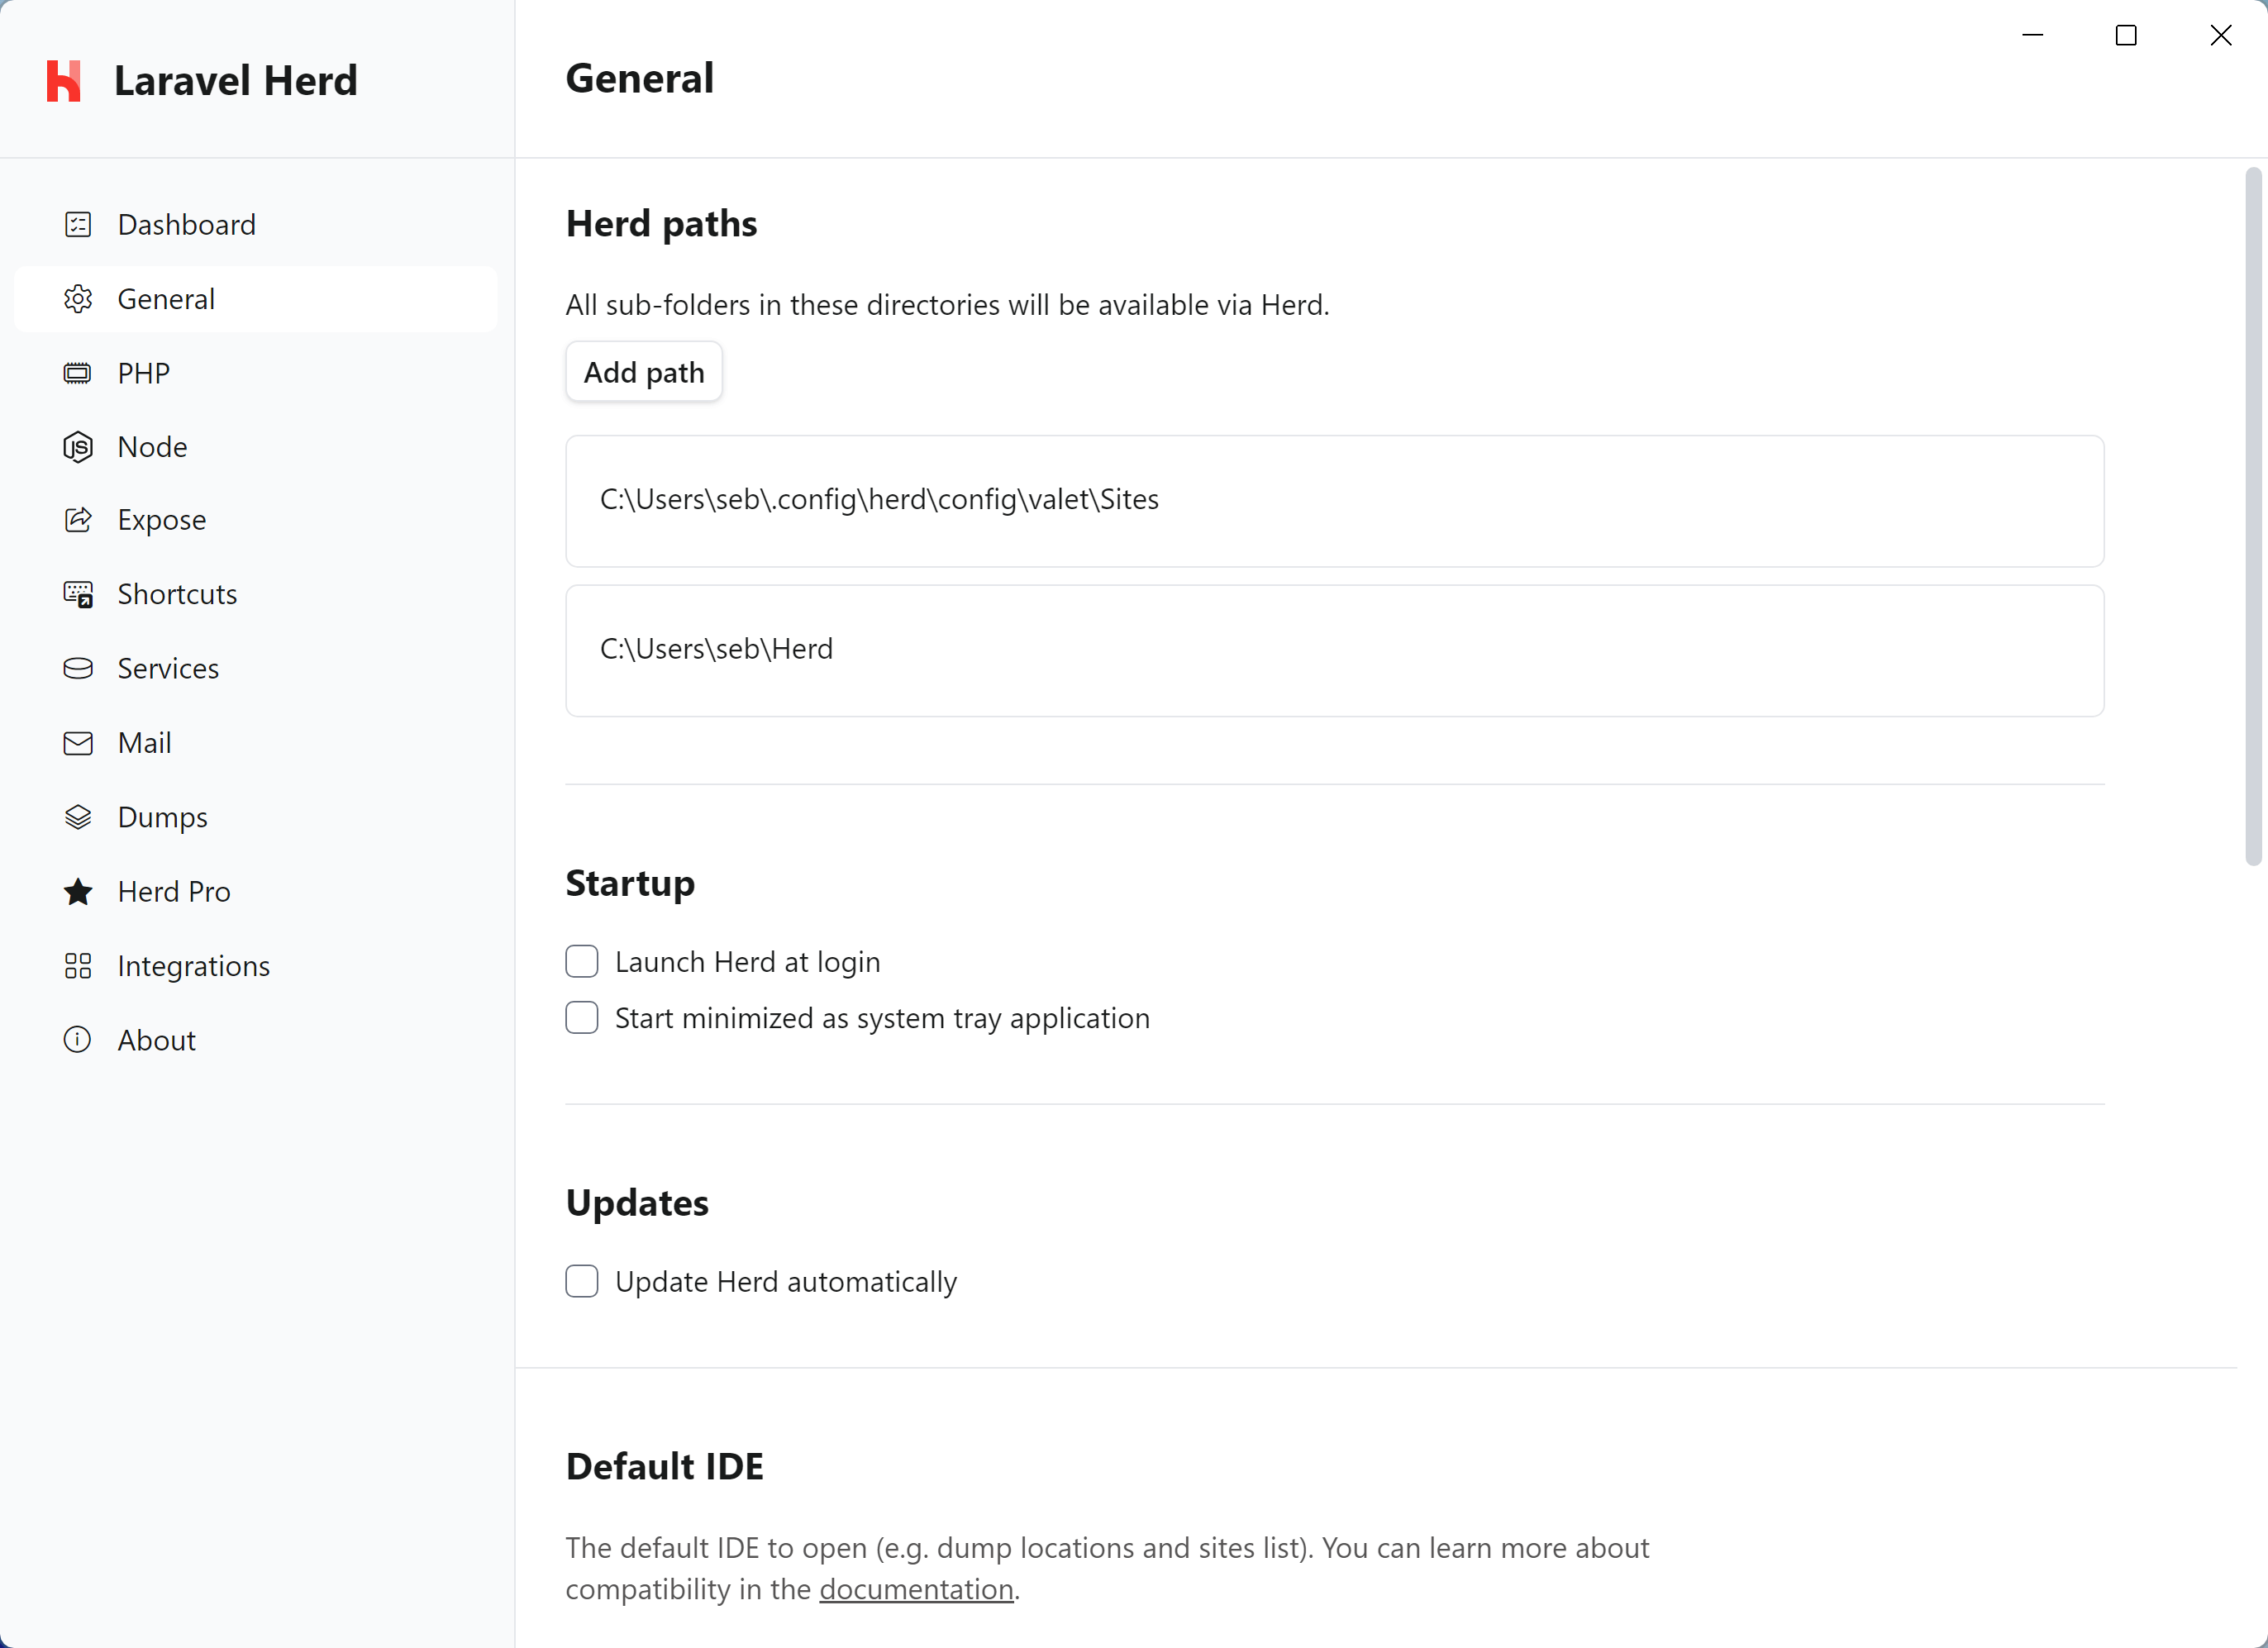Viewport: 2268px width, 1648px height.
Task: Click the Node.js icon in sidebar
Action: click(x=77, y=446)
